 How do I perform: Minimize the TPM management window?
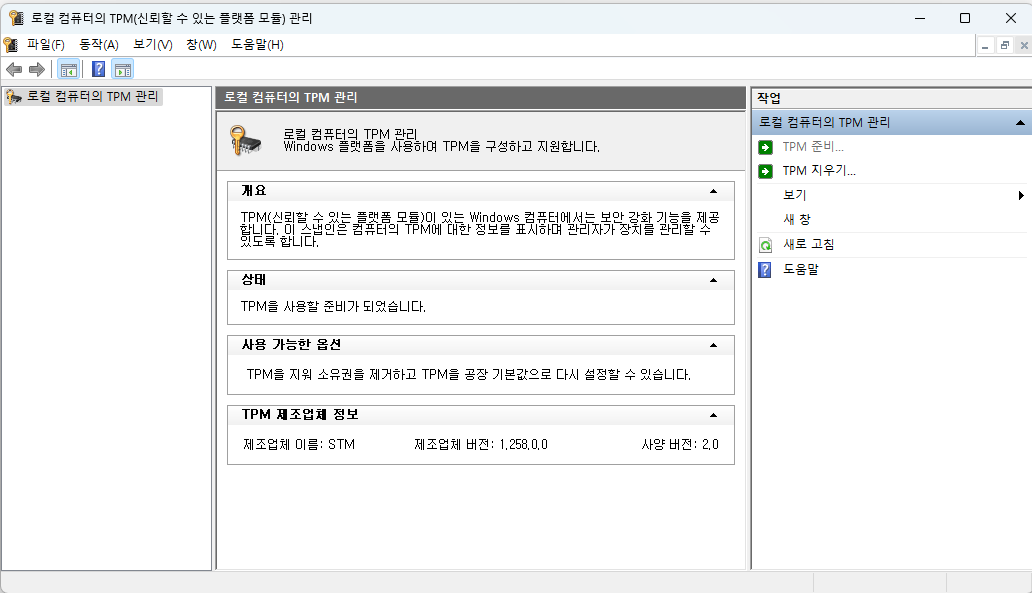(920, 18)
